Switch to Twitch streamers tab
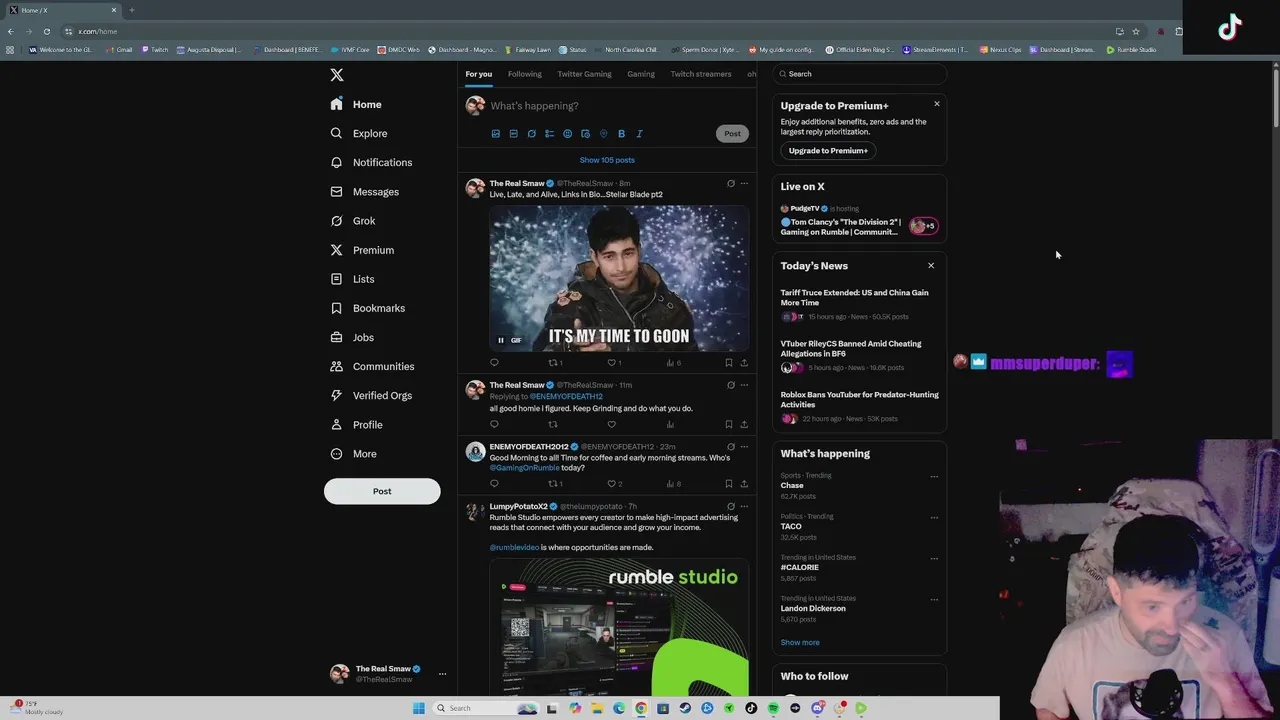The image size is (1280, 720). pyautogui.click(x=701, y=74)
